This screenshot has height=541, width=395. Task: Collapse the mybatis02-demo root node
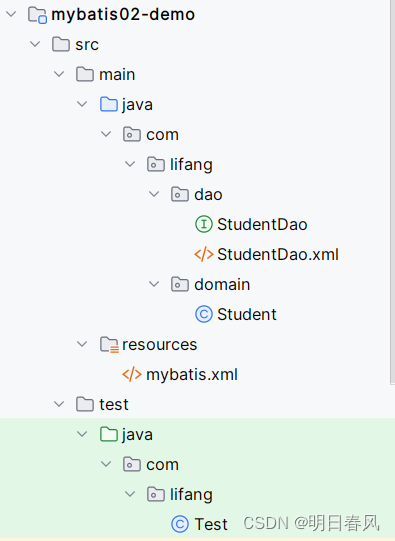11,14
